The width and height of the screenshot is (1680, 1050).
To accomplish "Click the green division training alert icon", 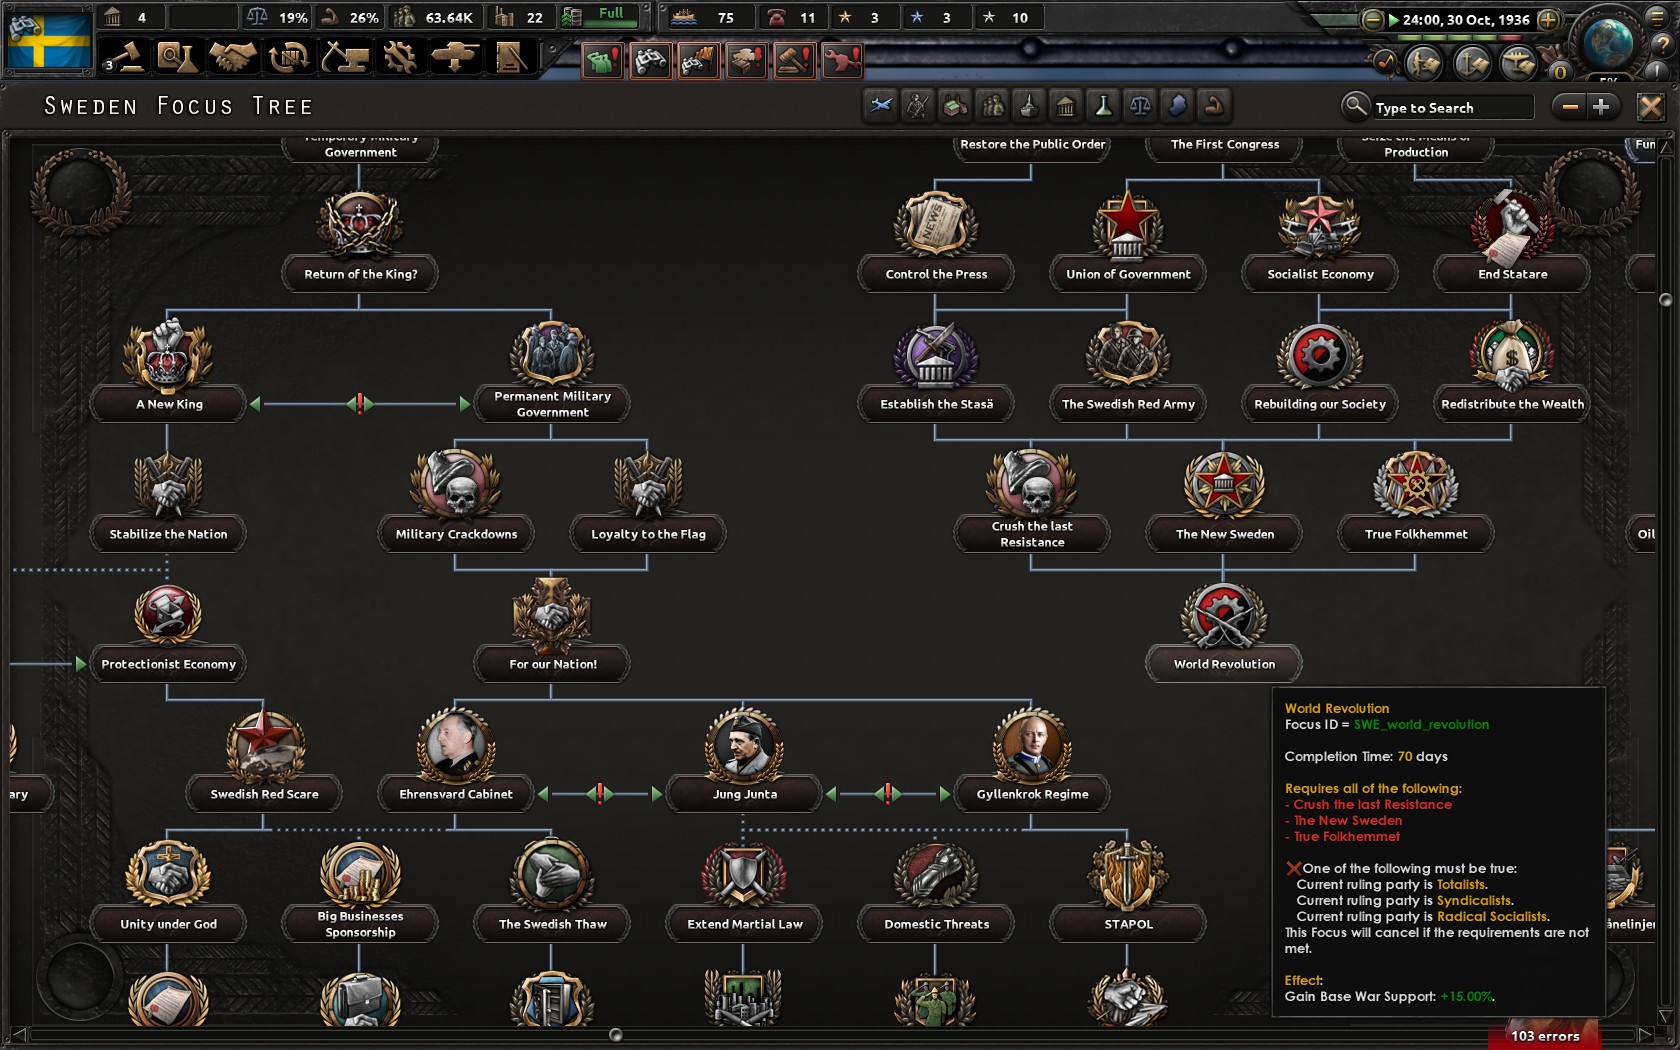I will 601,60.
